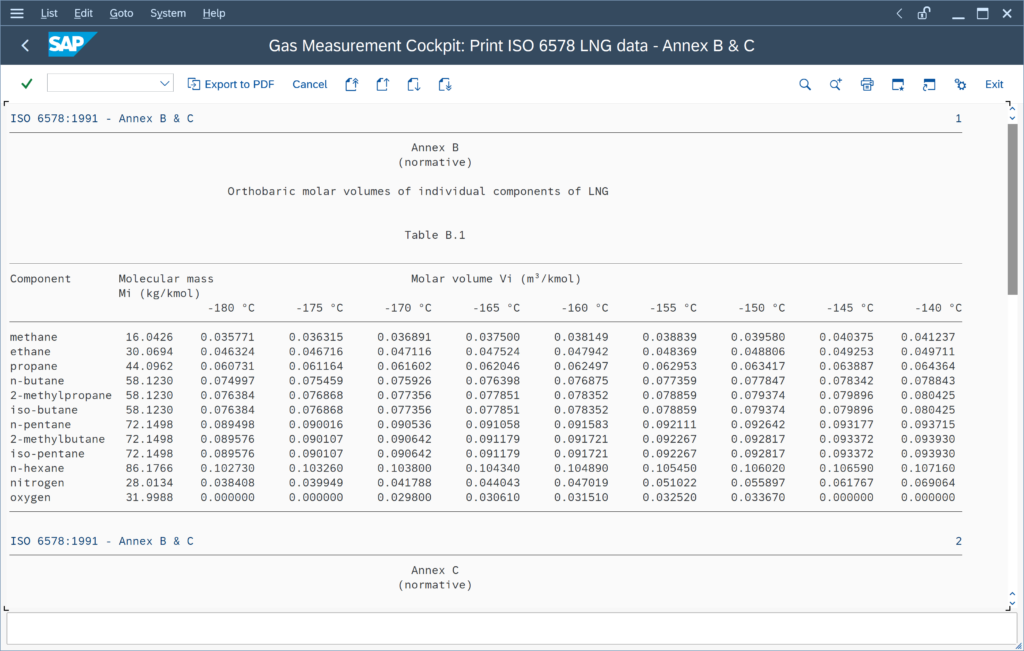Select the 'propane' component row label

coord(33,366)
